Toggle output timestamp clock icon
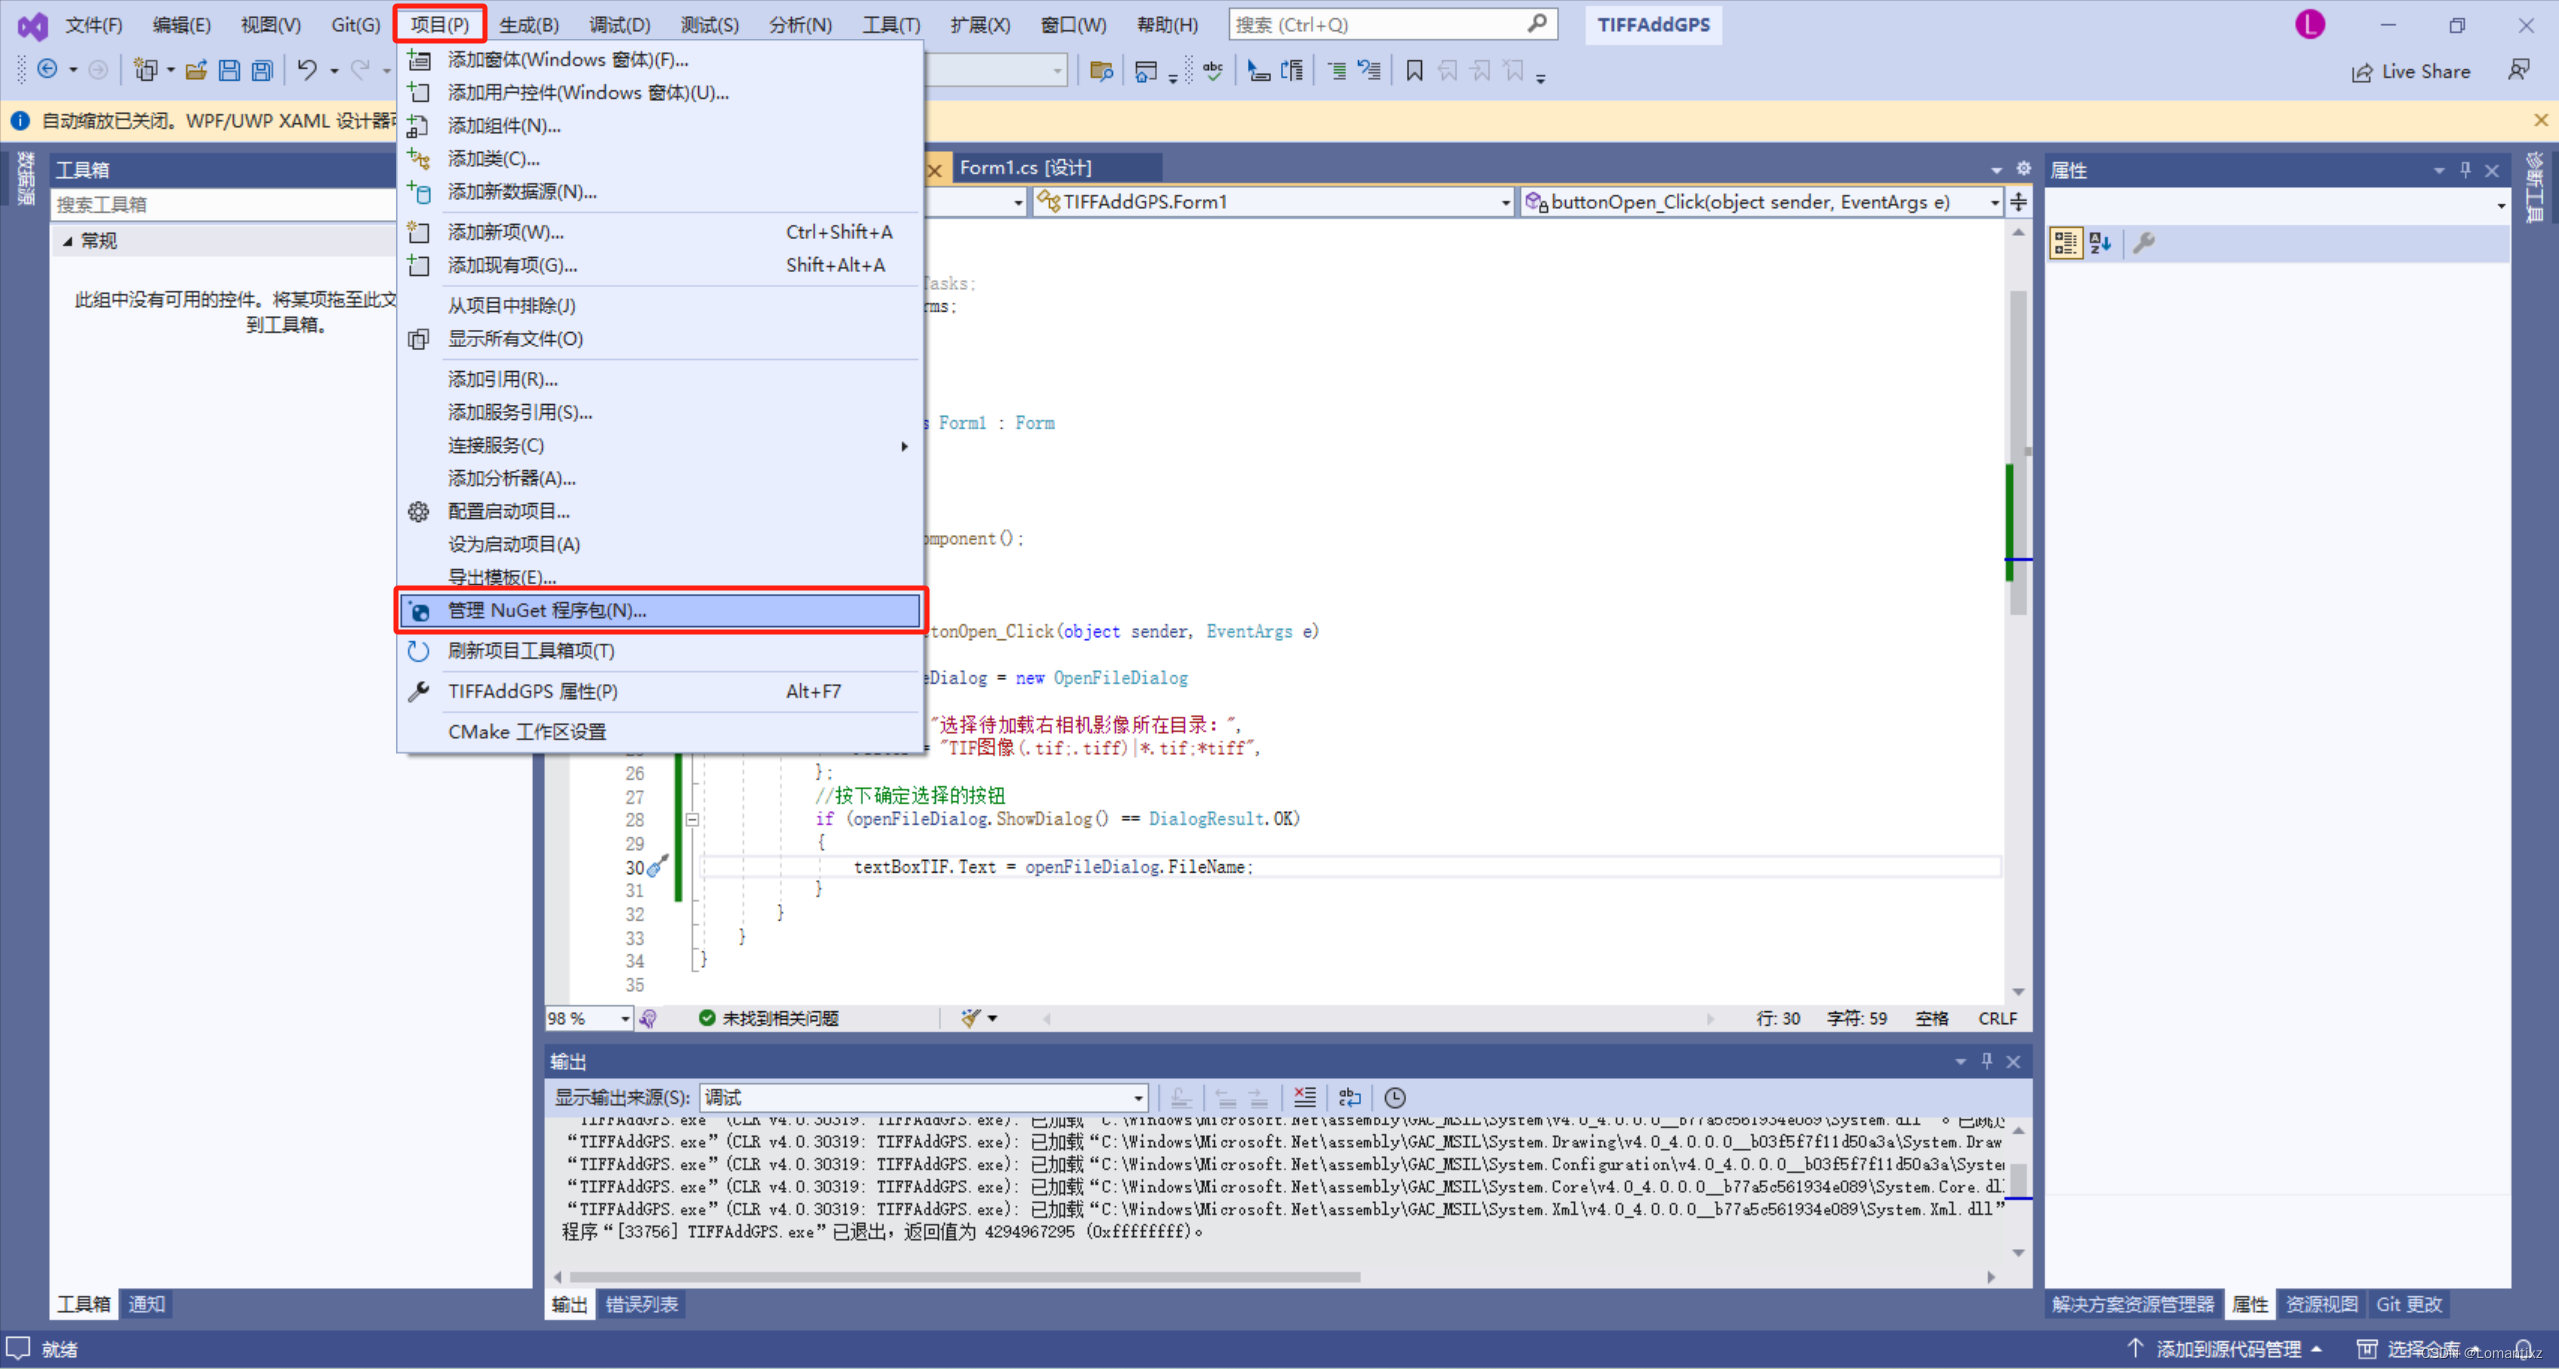The image size is (2559, 1369). [1394, 1097]
